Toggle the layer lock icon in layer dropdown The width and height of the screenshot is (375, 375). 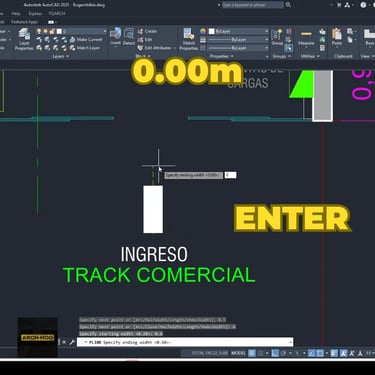pos(52,31)
